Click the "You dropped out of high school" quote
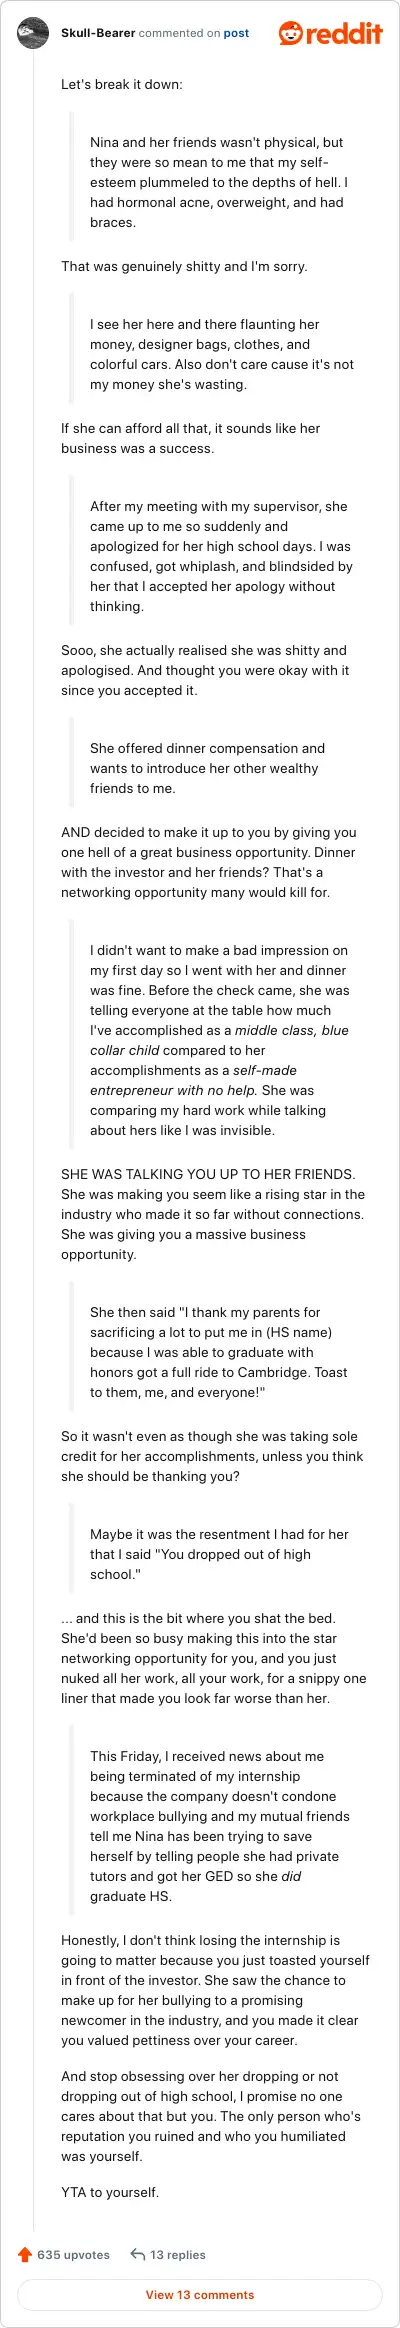The image size is (400, 2328). pyautogui.click(x=219, y=1555)
